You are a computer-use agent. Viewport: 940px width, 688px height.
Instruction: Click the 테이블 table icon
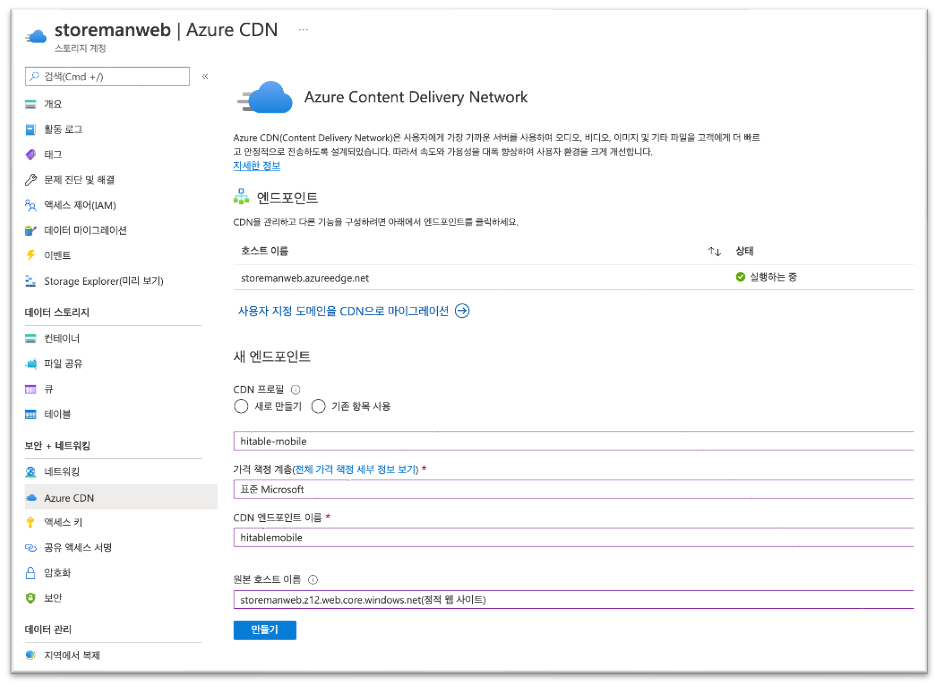click(31, 415)
